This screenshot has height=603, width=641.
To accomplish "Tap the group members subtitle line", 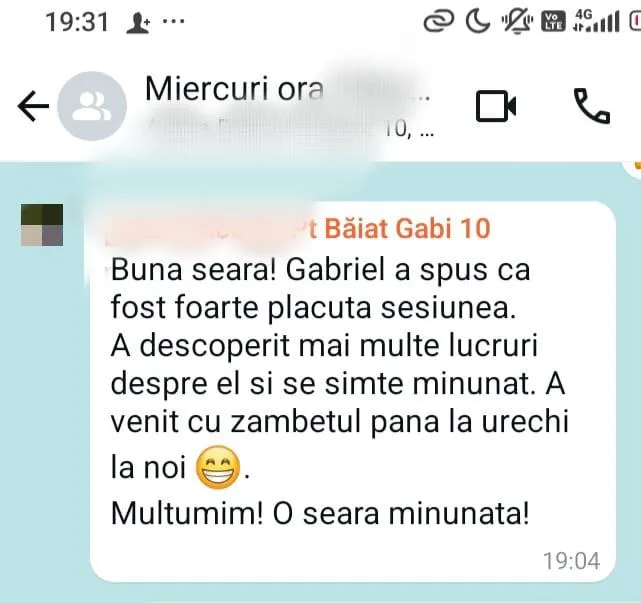I will point(290,130).
